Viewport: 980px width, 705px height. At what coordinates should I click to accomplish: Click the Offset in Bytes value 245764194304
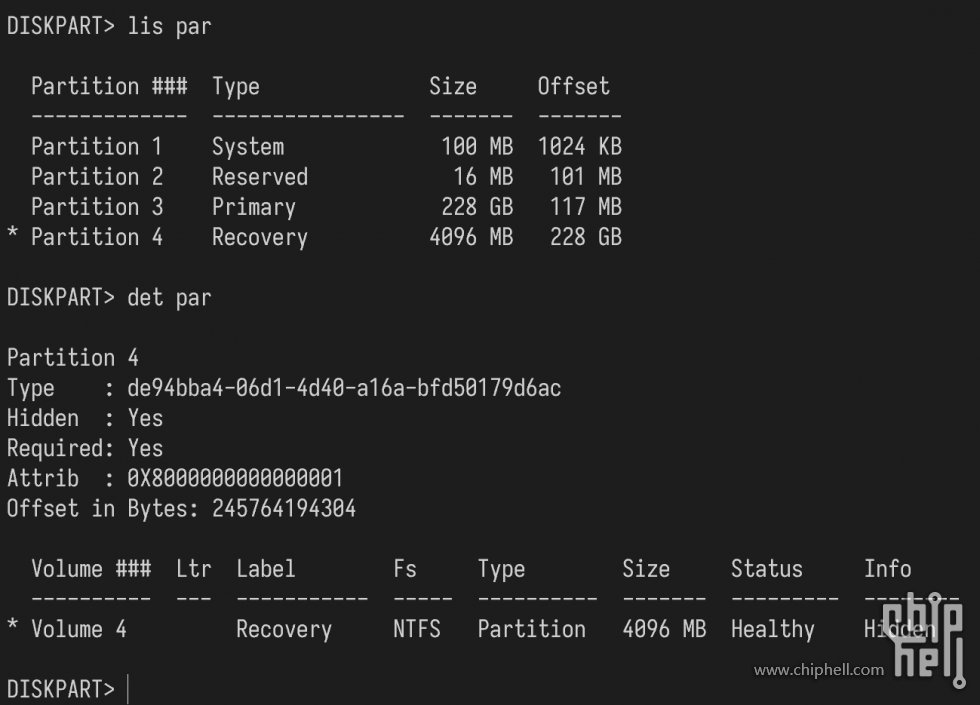pos(284,509)
